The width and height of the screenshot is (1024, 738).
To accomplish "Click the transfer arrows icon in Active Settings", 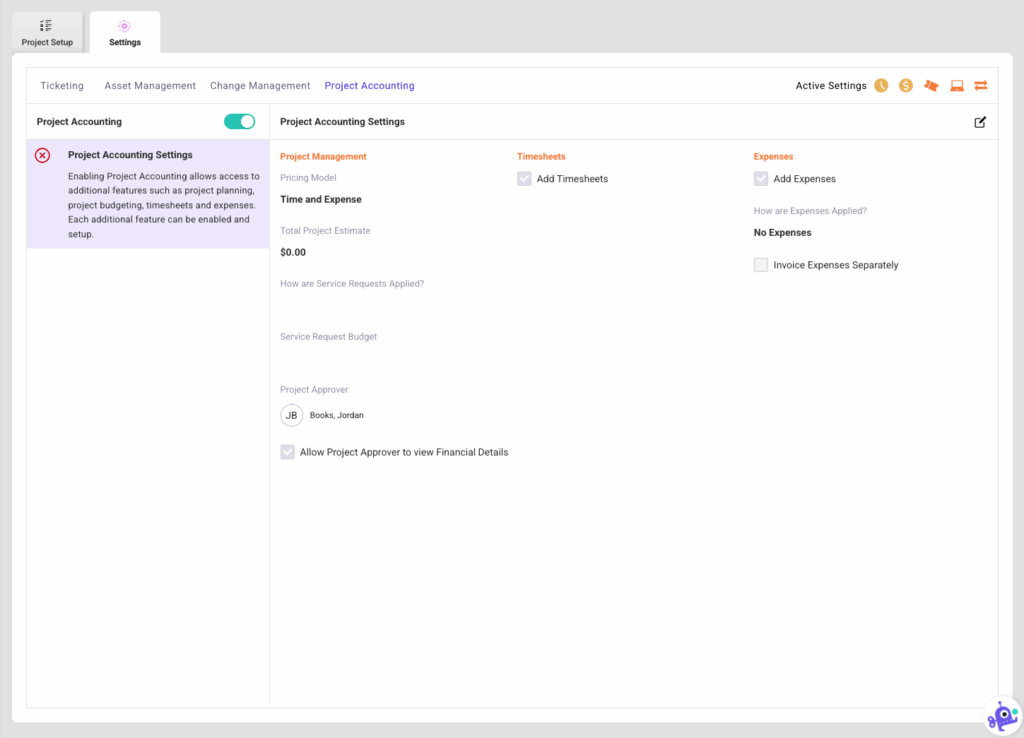I will (981, 86).
